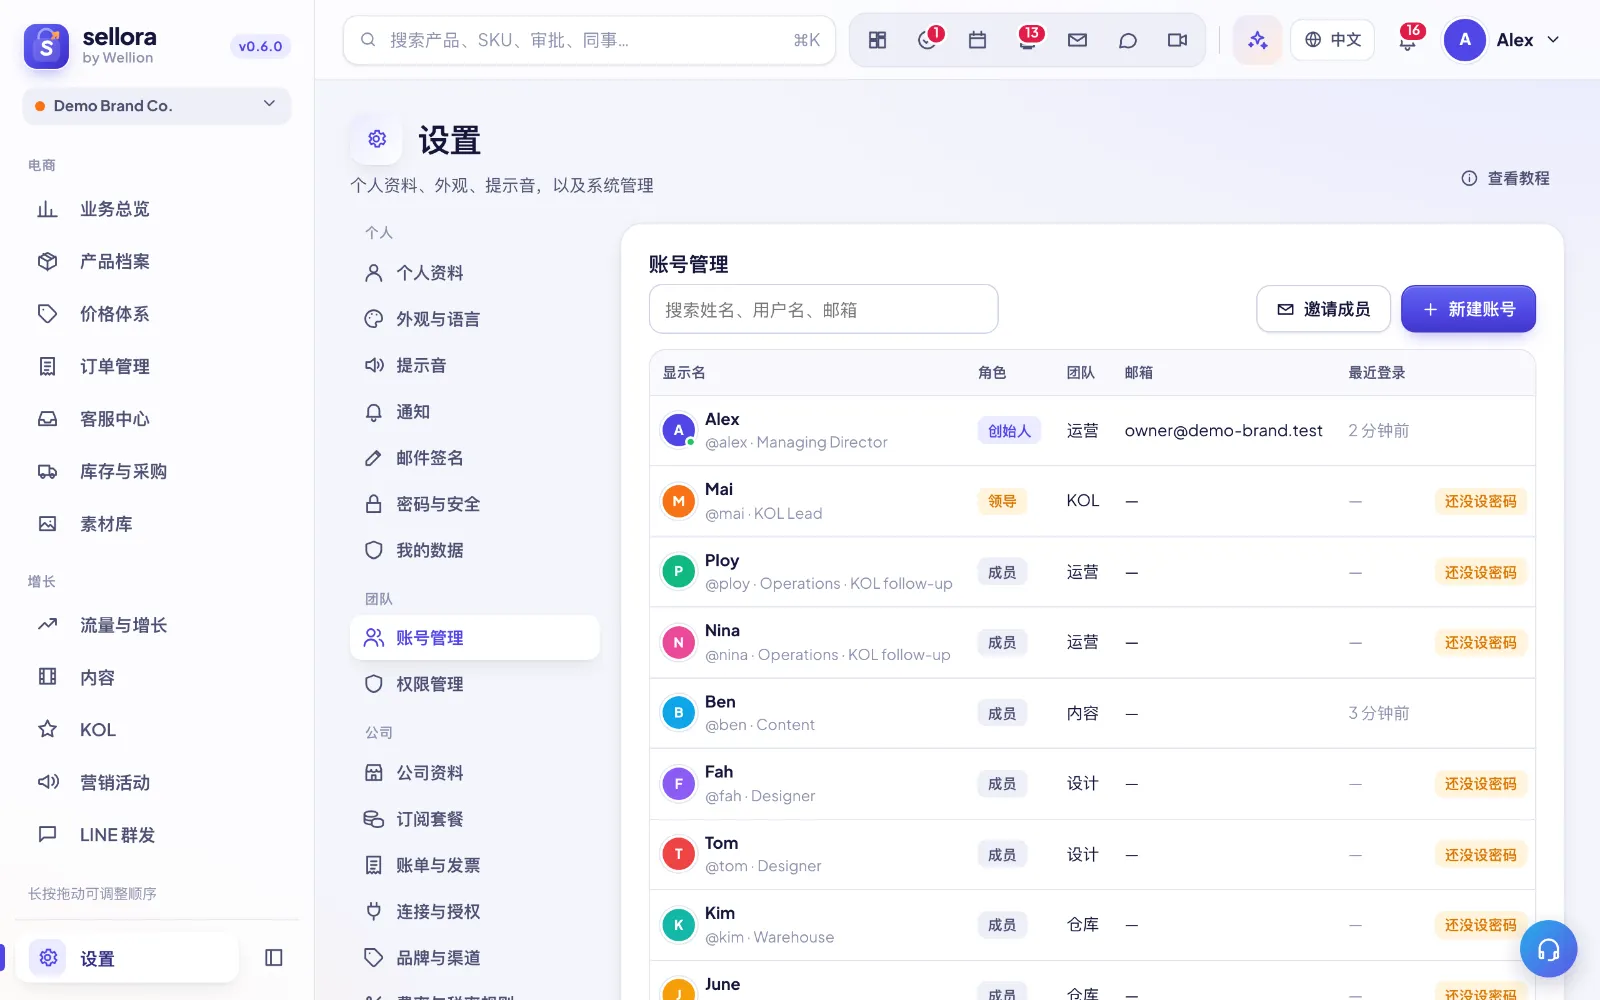Open the Alex user menu dropdown

(x=1502, y=40)
